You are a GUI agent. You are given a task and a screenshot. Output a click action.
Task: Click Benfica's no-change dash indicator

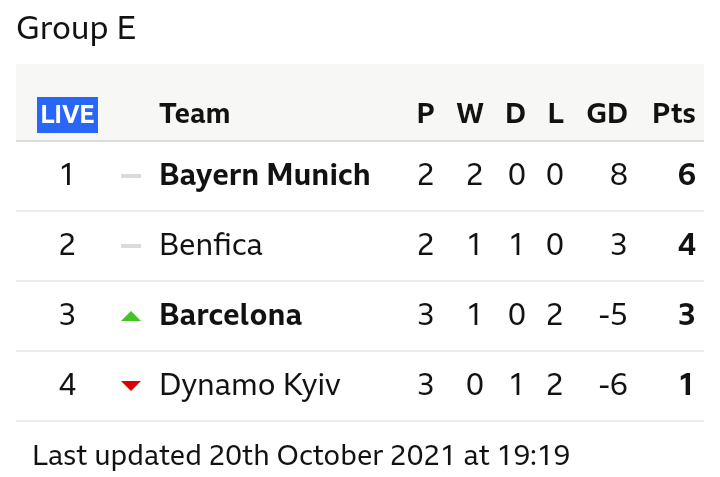(131, 246)
